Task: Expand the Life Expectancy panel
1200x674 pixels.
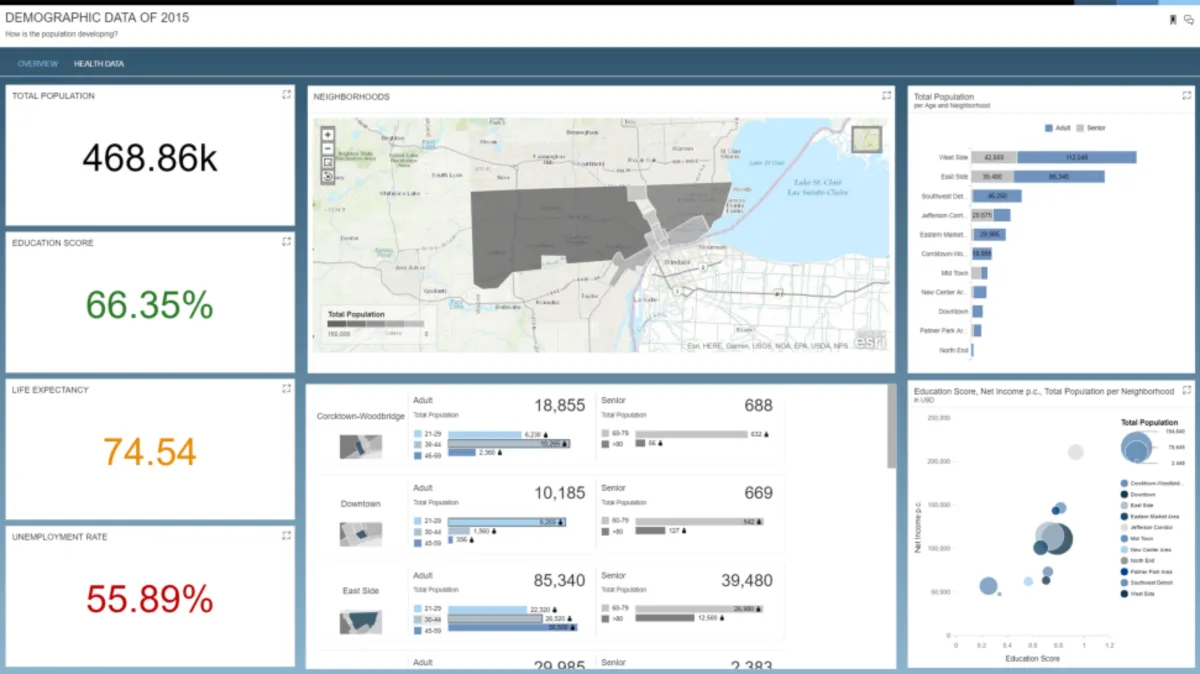Action: click(287, 388)
